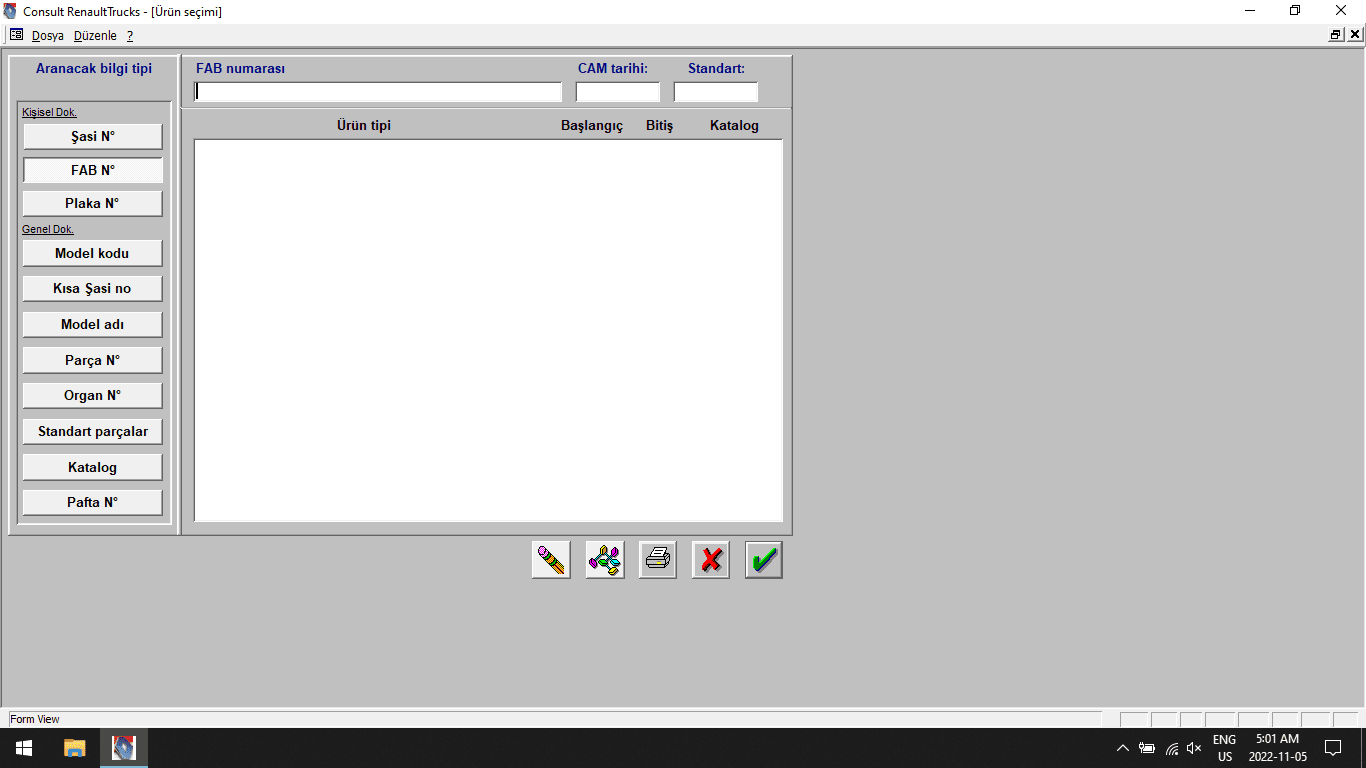Screen dimensions: 1366x768
Task: Click the FAB numarası input field
Action: point(379,92)
